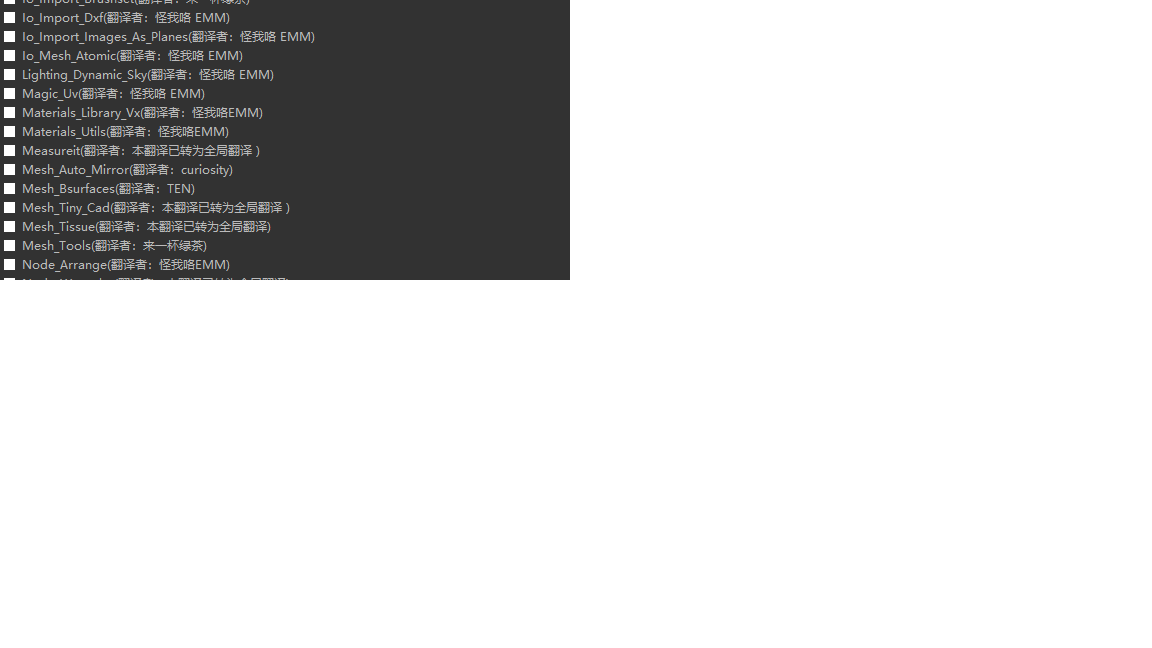1152x648 pixels.
Task: Toggle the Io_Mesh_Atomic checkbox
Action: pyautogui.click(x=10, y=56)
